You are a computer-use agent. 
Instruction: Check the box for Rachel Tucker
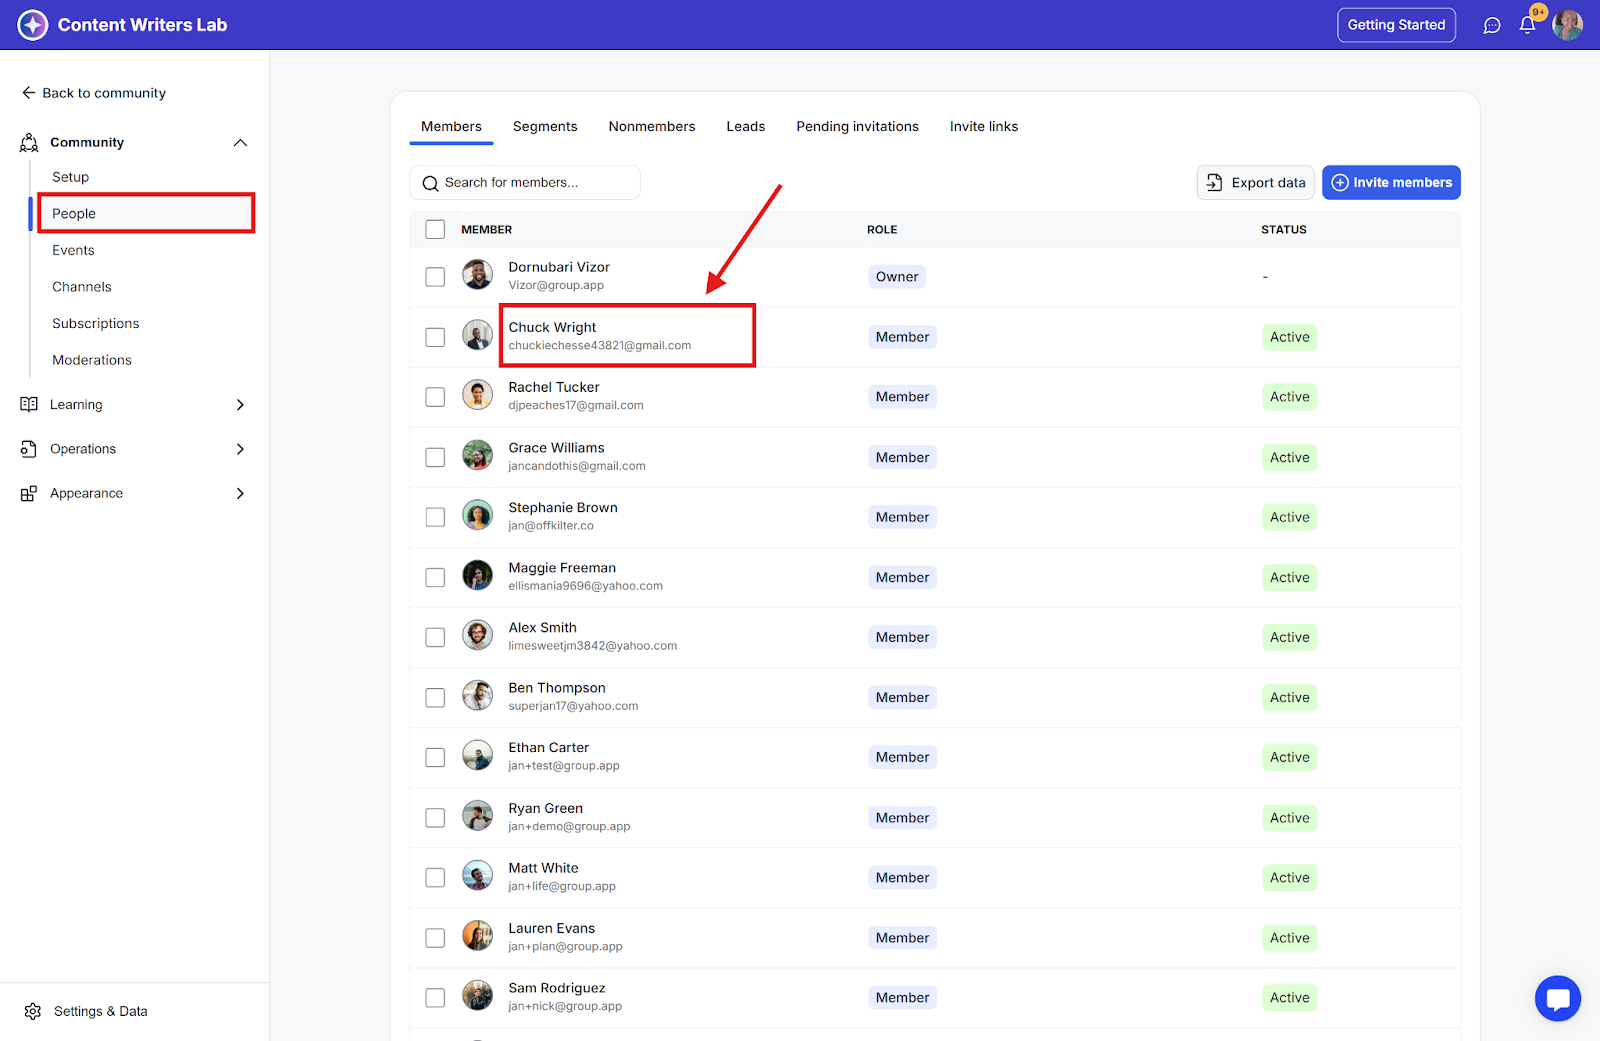pos(435,397)
